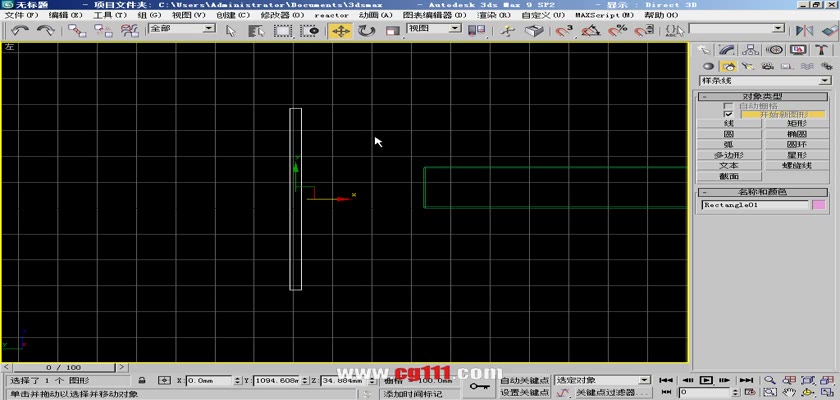Screen dimensions: 840x400
Task: Toggle the 3D Snaps magnet icon
Action: click(x=563, y=31)
